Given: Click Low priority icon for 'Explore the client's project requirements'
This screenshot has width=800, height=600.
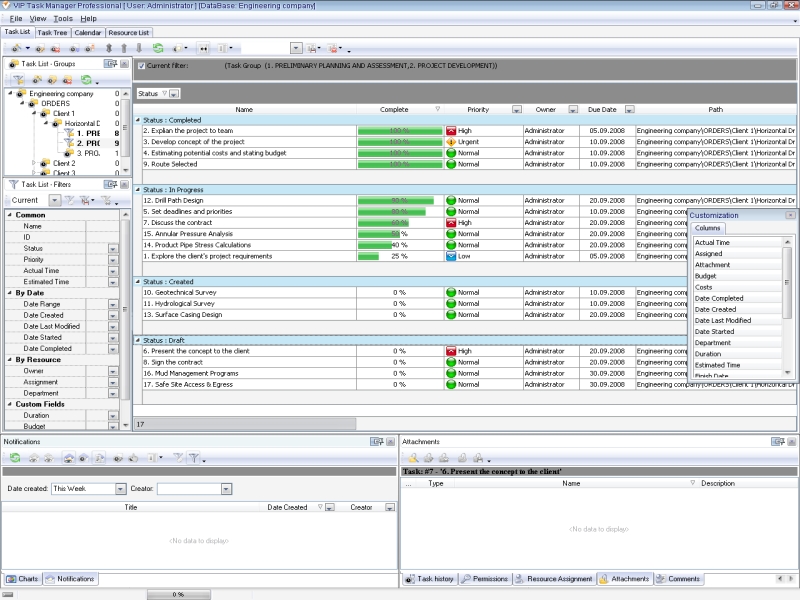Looking at the screenshot, I should [451, 256].
